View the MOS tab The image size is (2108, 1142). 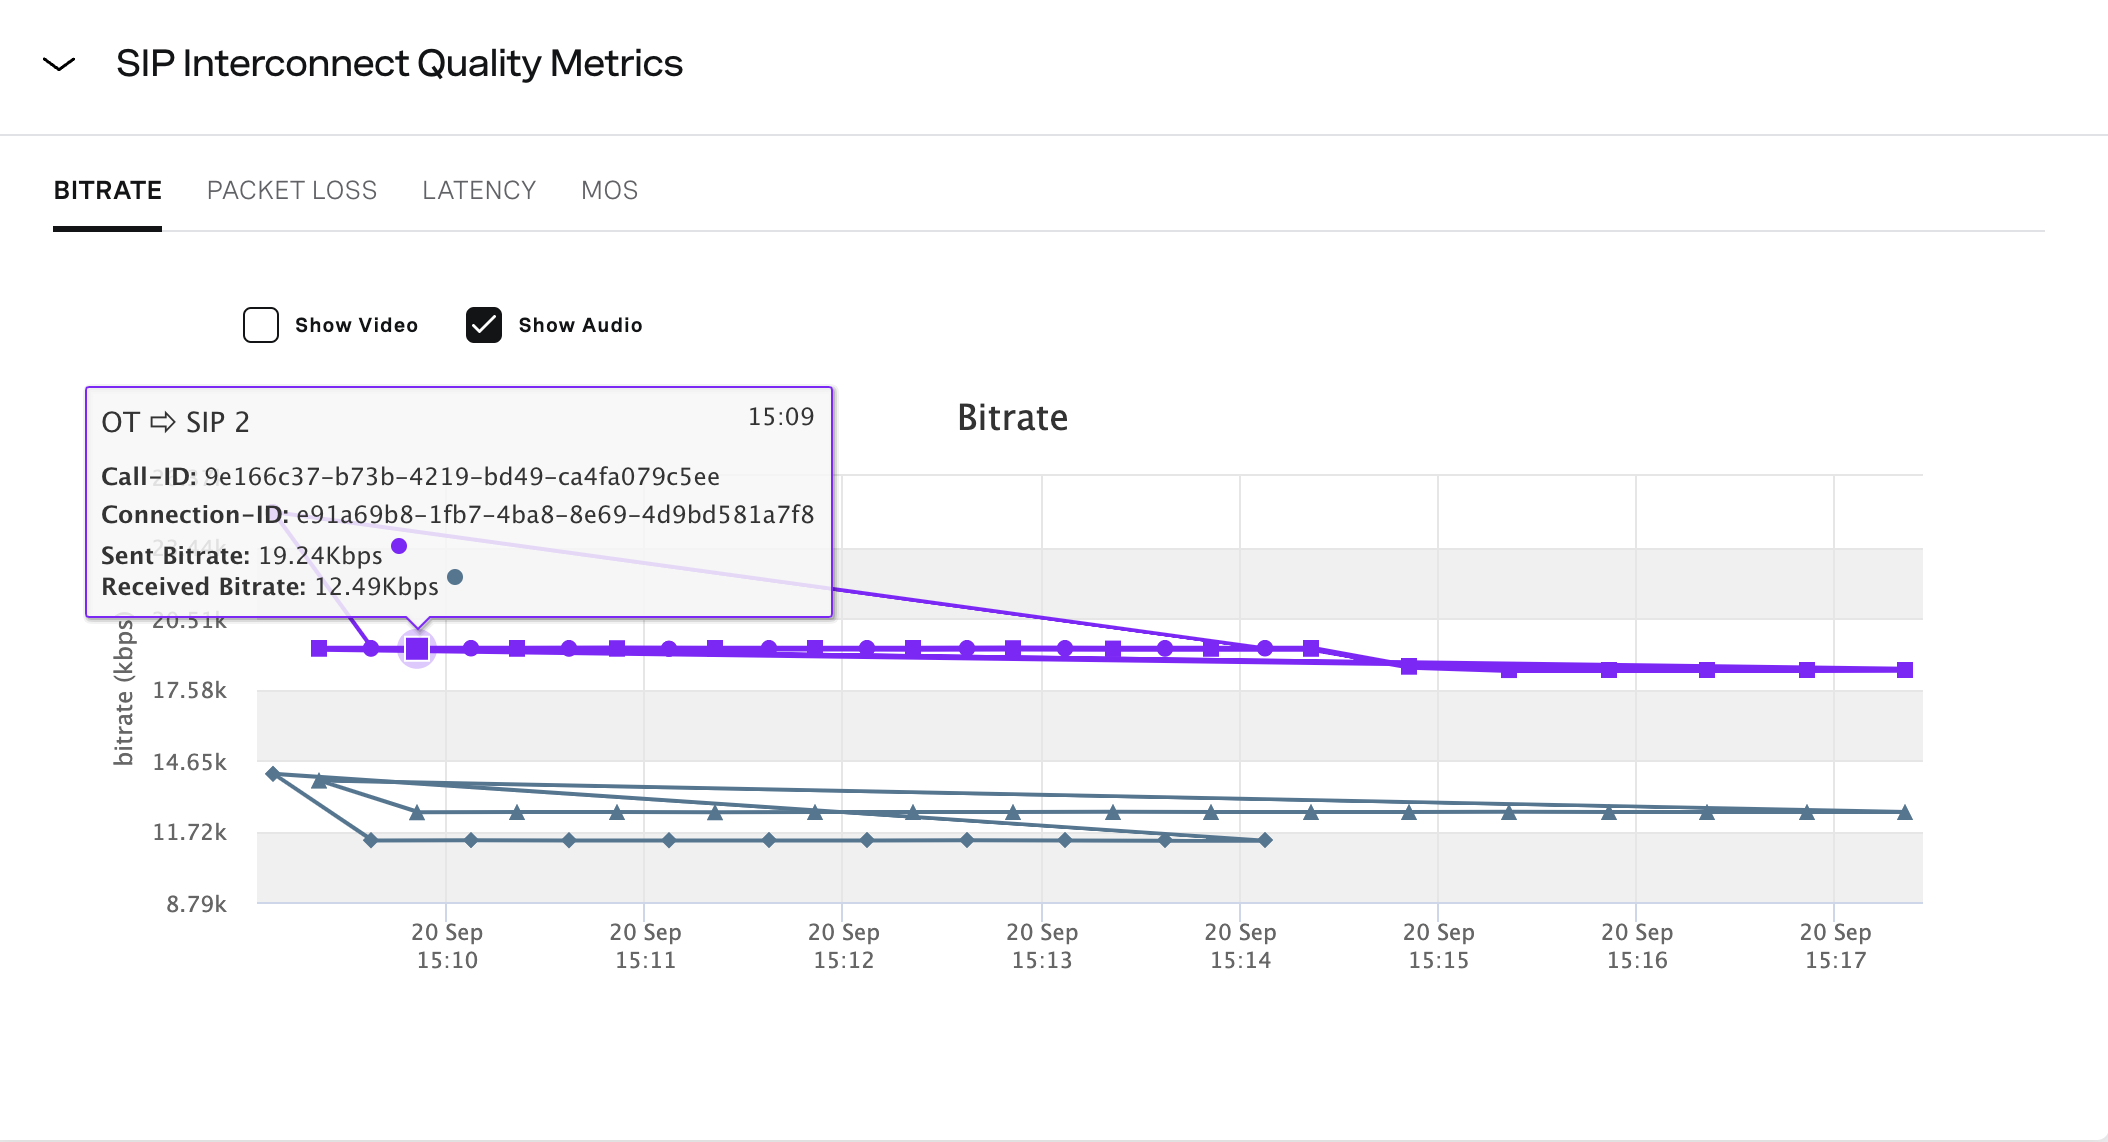[609, 190]
